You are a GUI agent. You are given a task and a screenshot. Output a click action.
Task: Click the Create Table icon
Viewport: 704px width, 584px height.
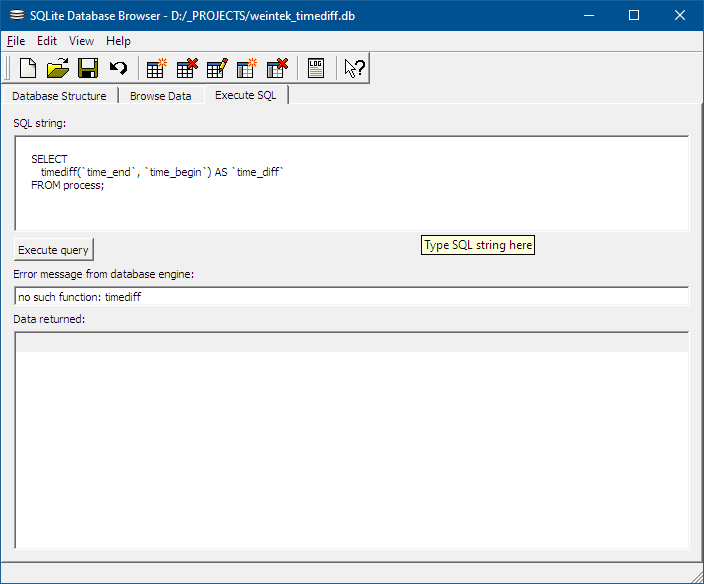pos(157,68)
